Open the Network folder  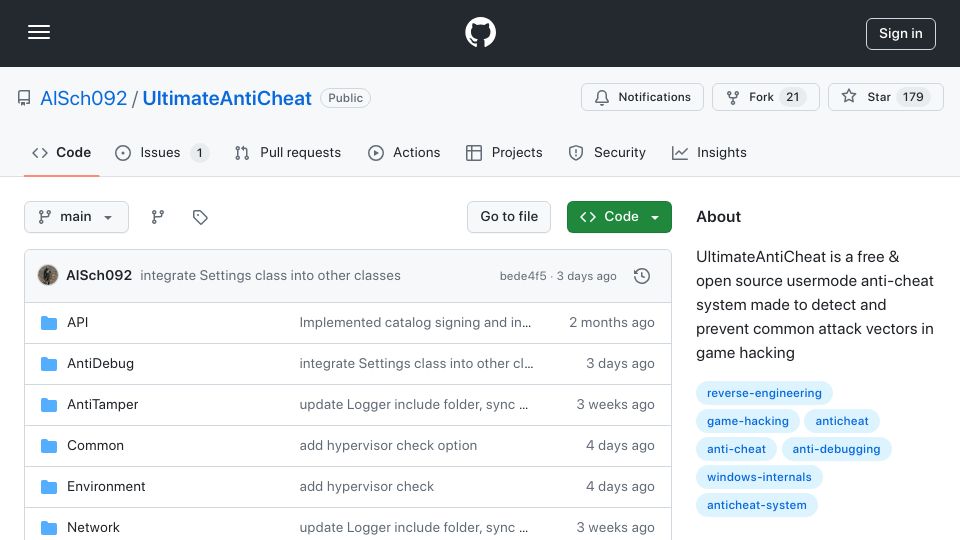click(93, 528)
